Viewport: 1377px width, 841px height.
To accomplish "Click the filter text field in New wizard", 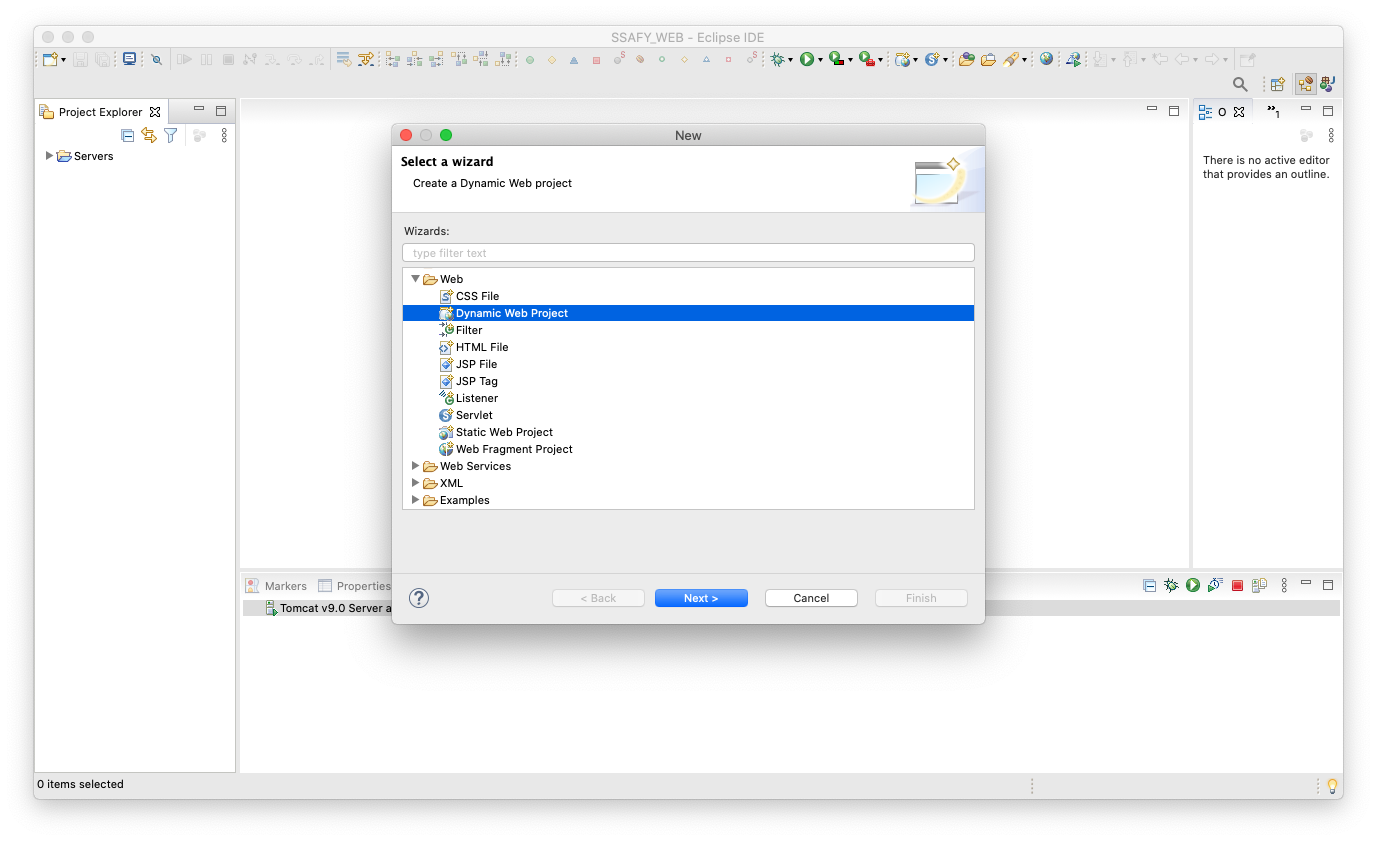I will (x=688, y=253).
